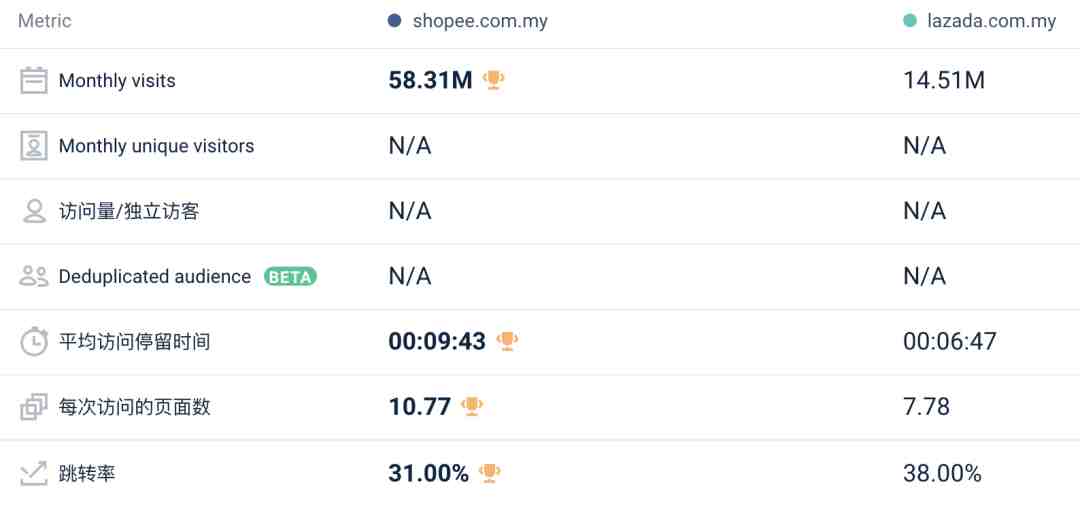
Task: Click lazada's 14.51M monthly visits value
Action: click(x=944, y=81)
